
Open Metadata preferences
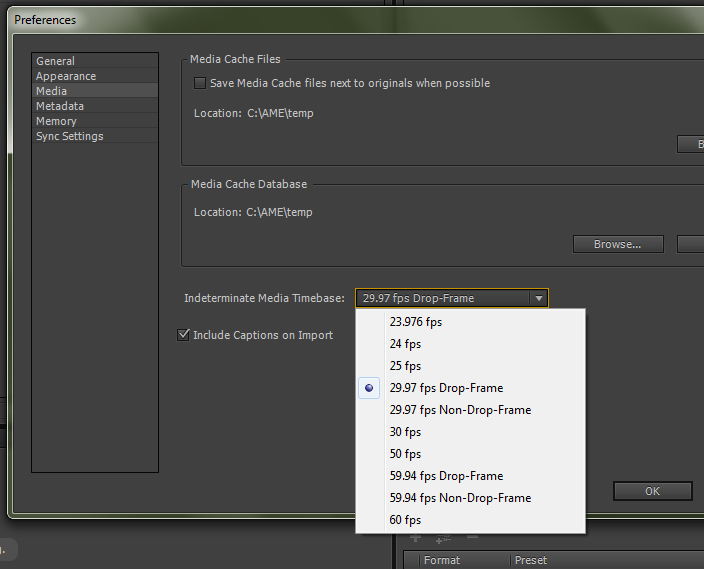click(95, 106)
